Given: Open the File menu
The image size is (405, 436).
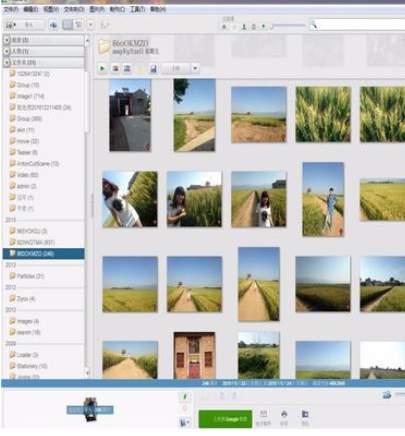Looking at the screenshot, I should coord(11,10).
